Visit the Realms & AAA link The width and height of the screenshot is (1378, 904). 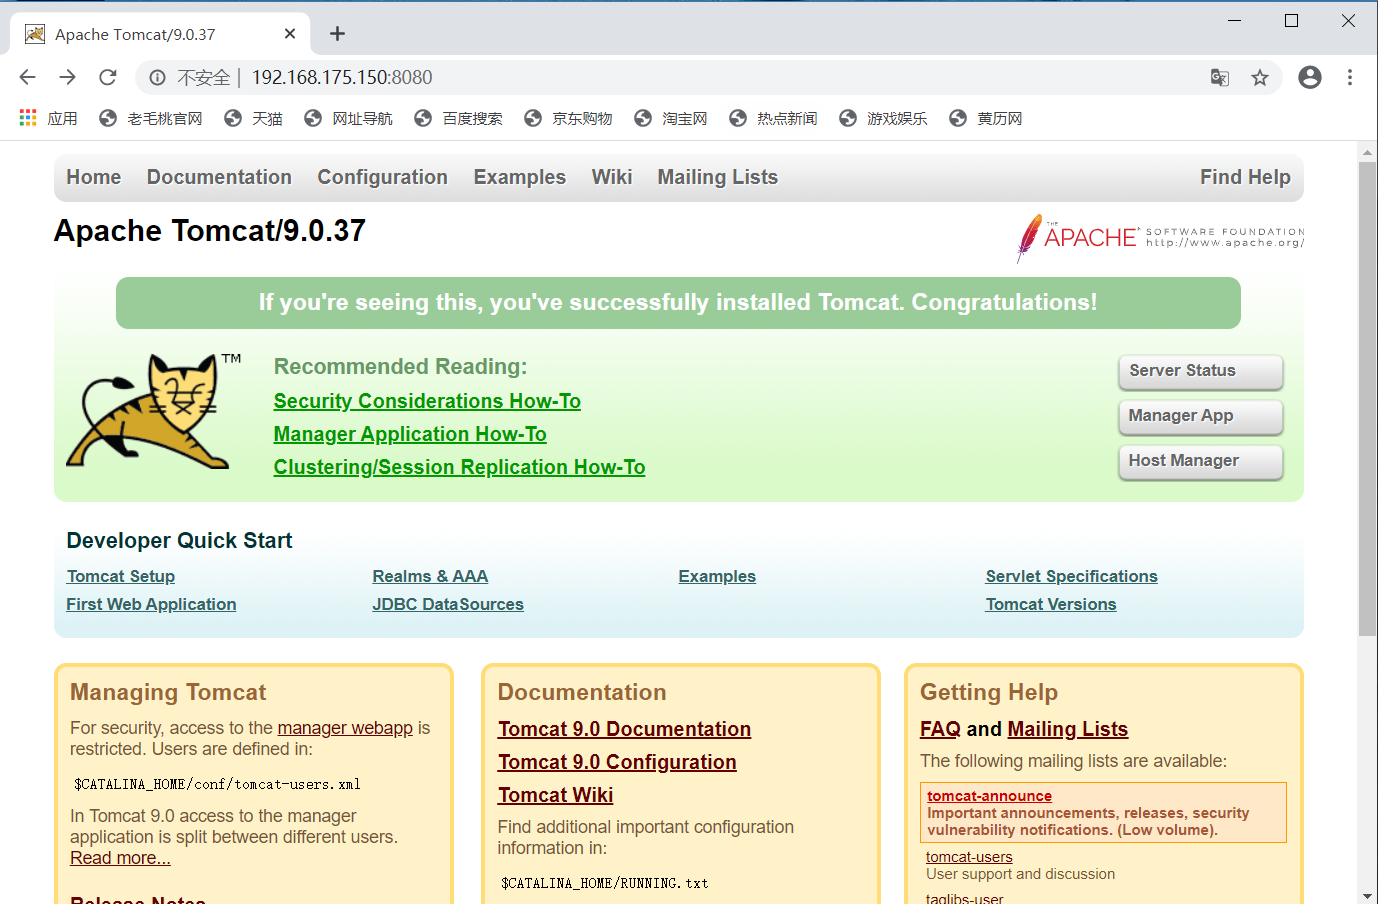pyautogui.click(x=430, y=576)
